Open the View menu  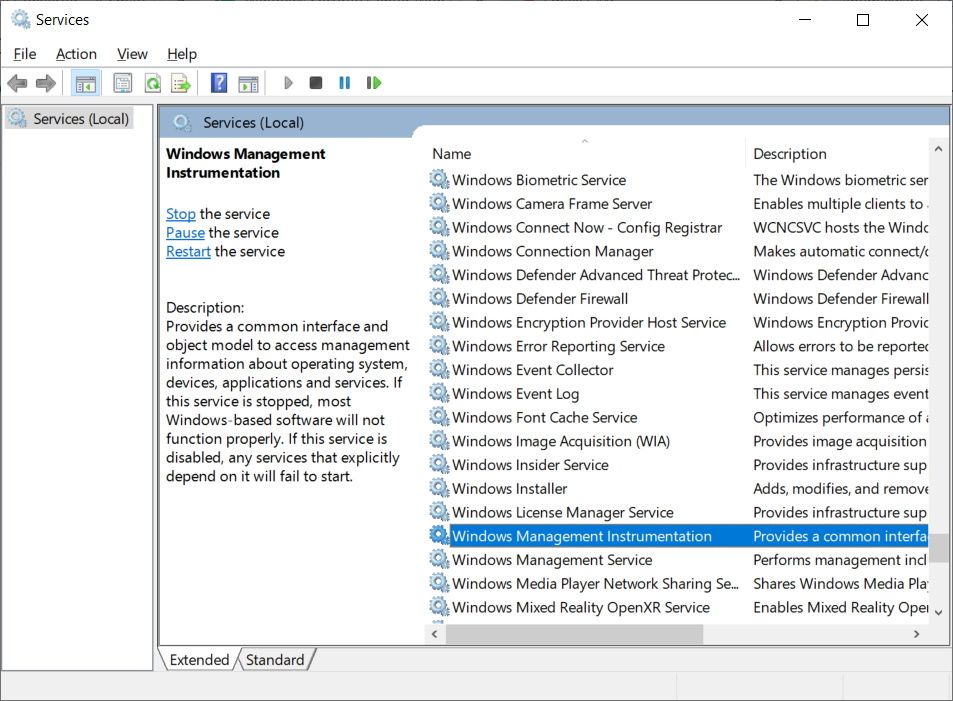pyautogui.click(x=131, y=54)
